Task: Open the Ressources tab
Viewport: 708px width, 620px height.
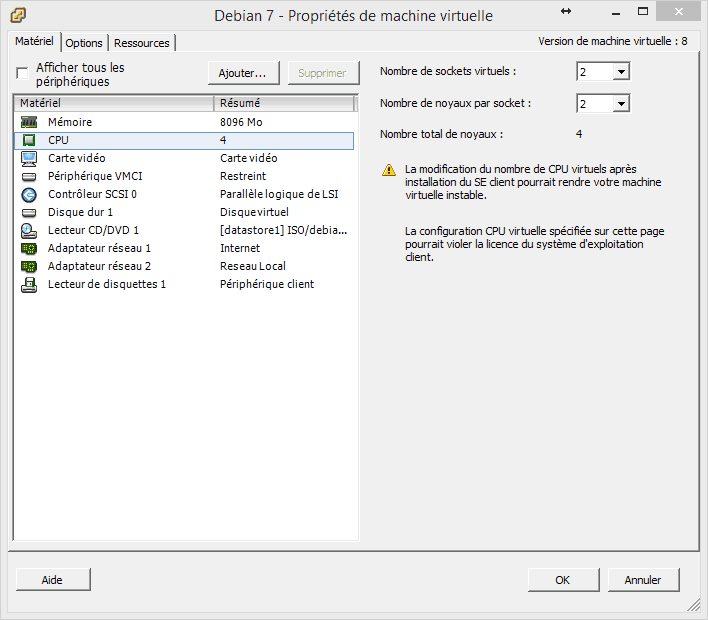Action: click(142, 43)
